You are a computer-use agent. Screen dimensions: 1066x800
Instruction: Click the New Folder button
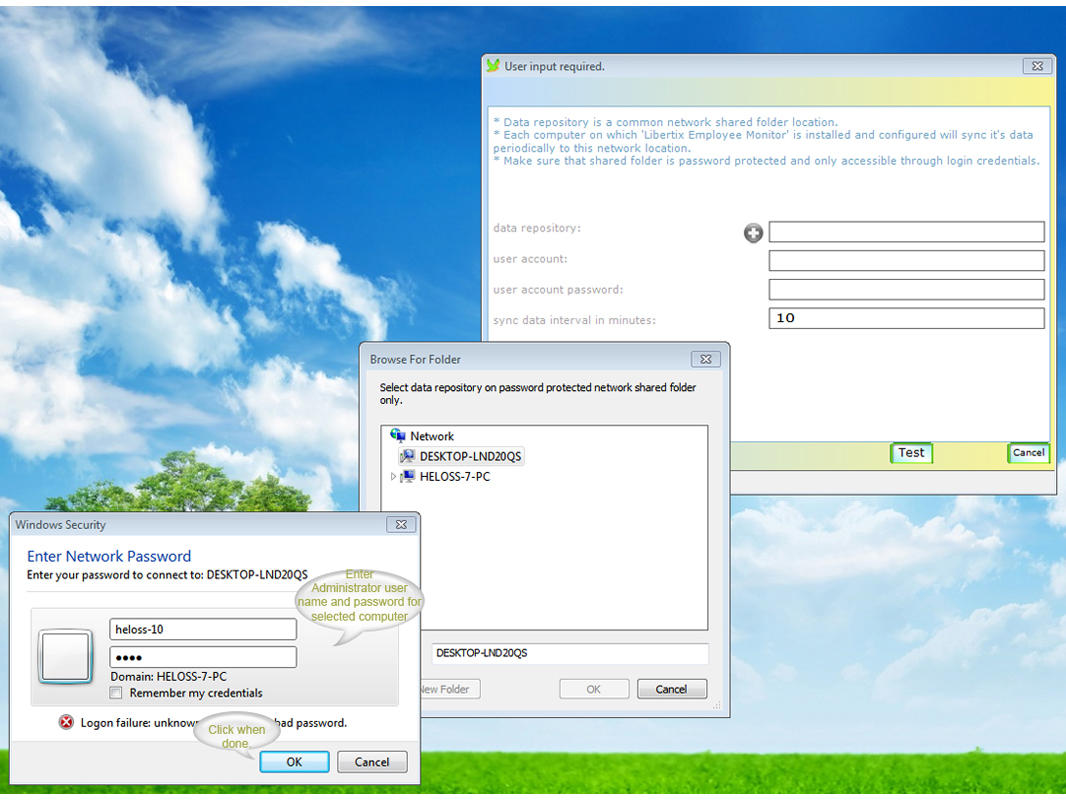(450, 689)
